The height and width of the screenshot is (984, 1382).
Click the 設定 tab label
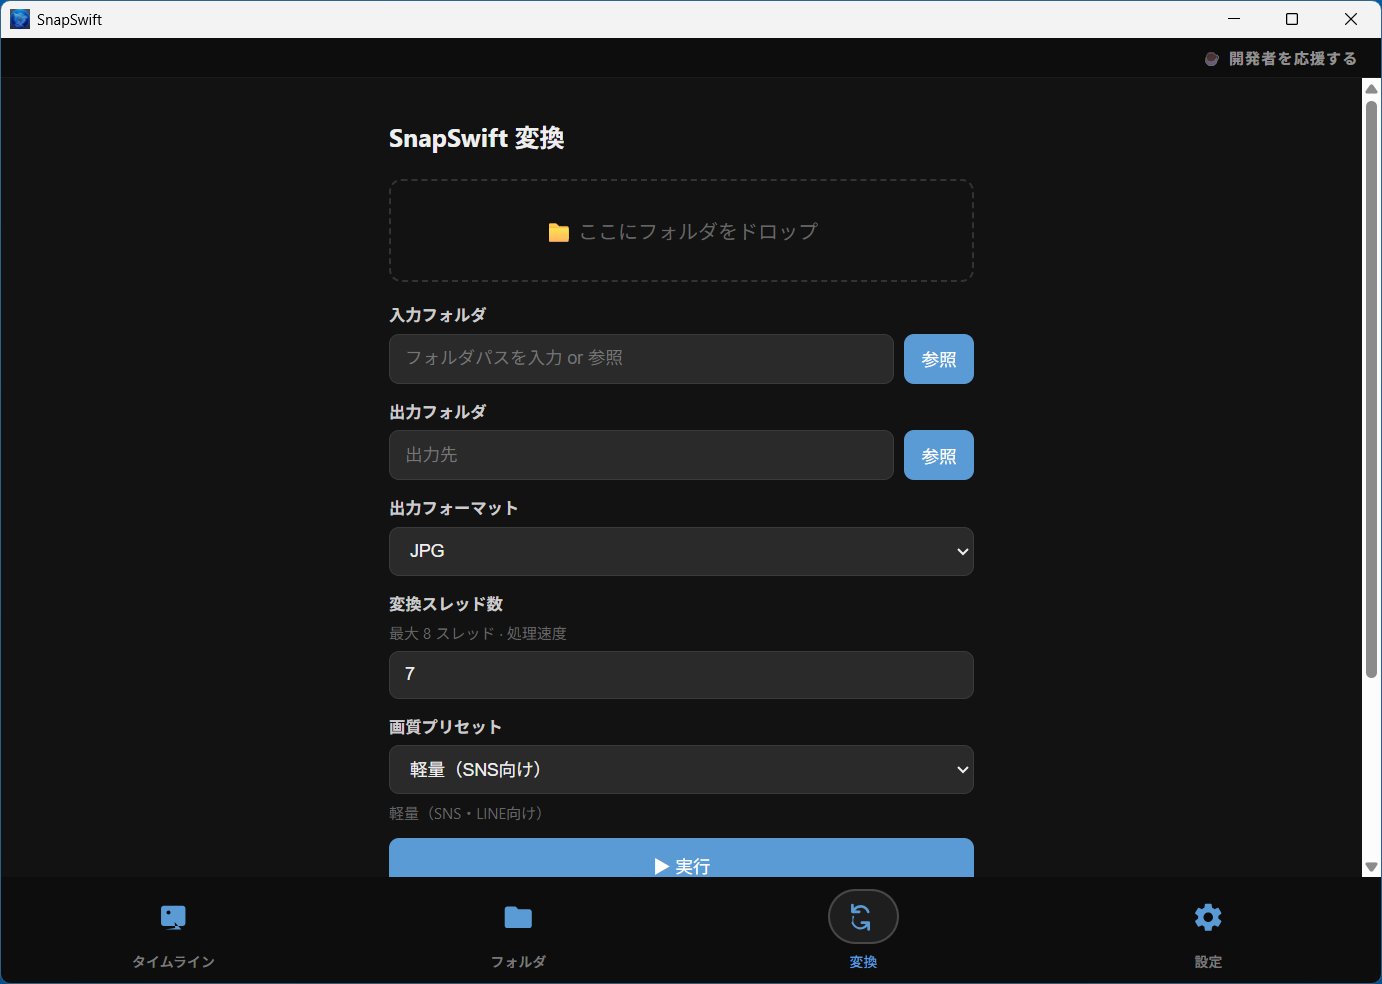1208,962
